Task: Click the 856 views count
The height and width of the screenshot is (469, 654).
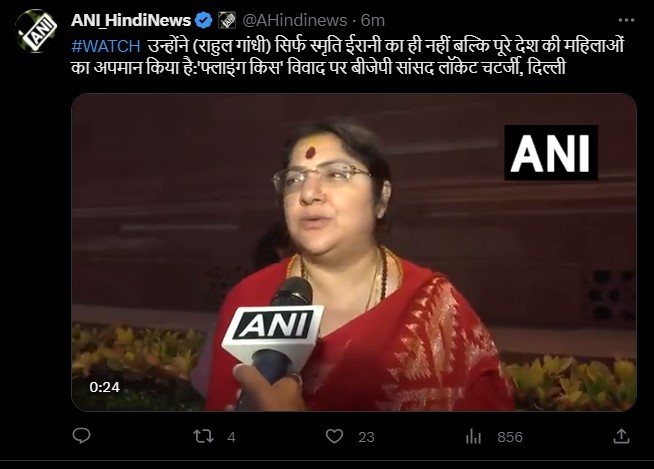Action: click(510, 437)
